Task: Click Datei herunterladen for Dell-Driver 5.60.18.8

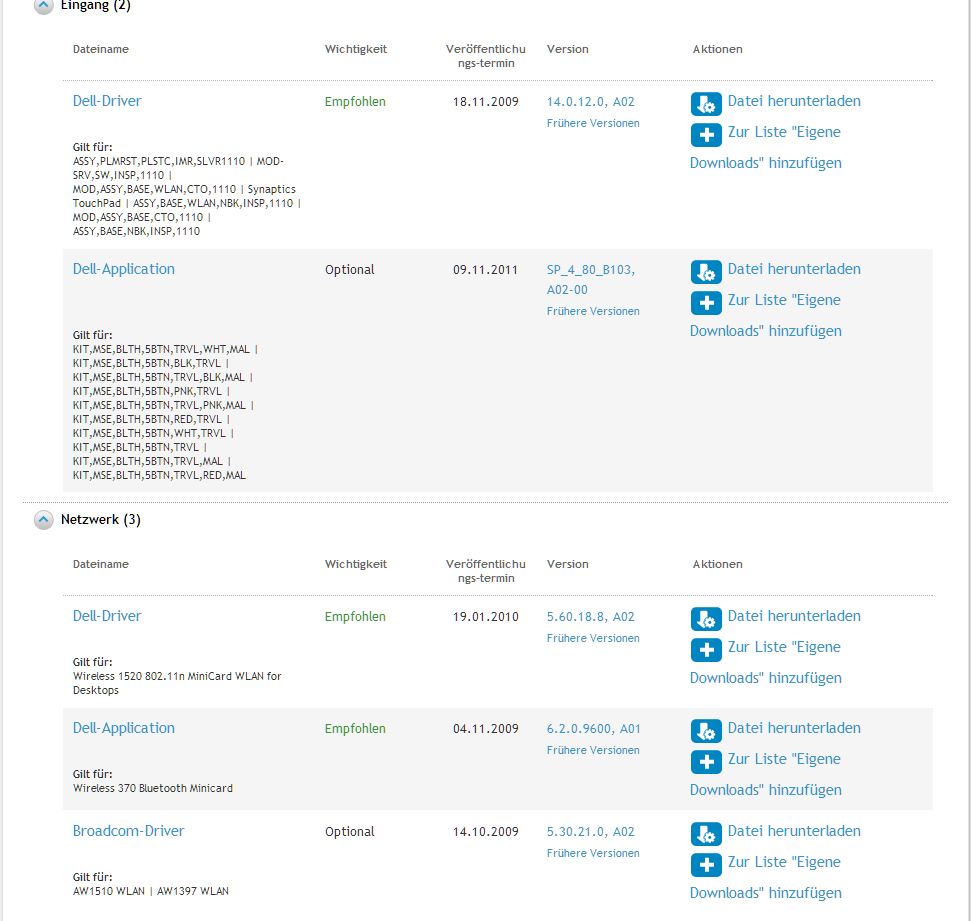Action: (794, 616)
